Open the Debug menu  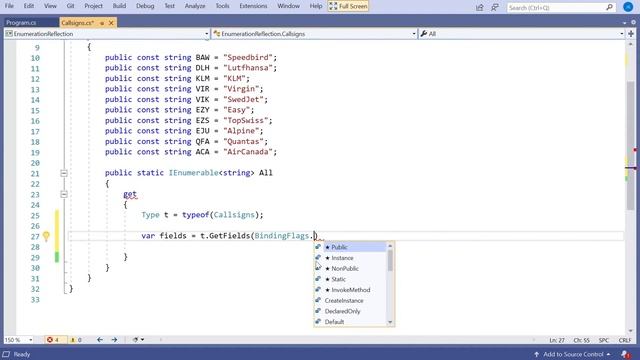point(145,6)
